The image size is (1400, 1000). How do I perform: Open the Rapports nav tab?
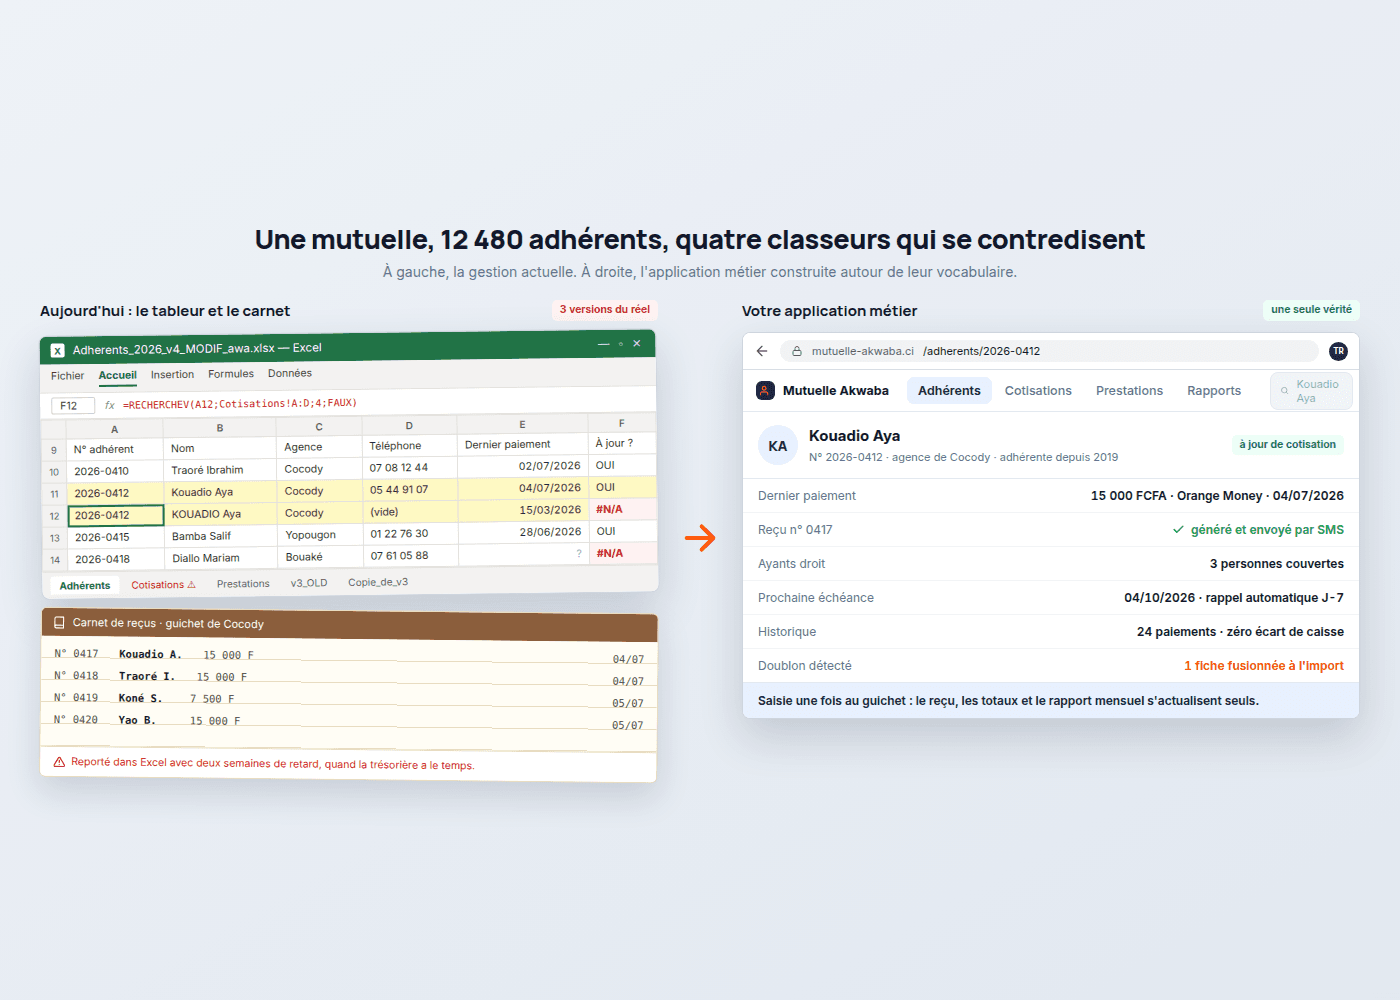(x=1214, y=391)
